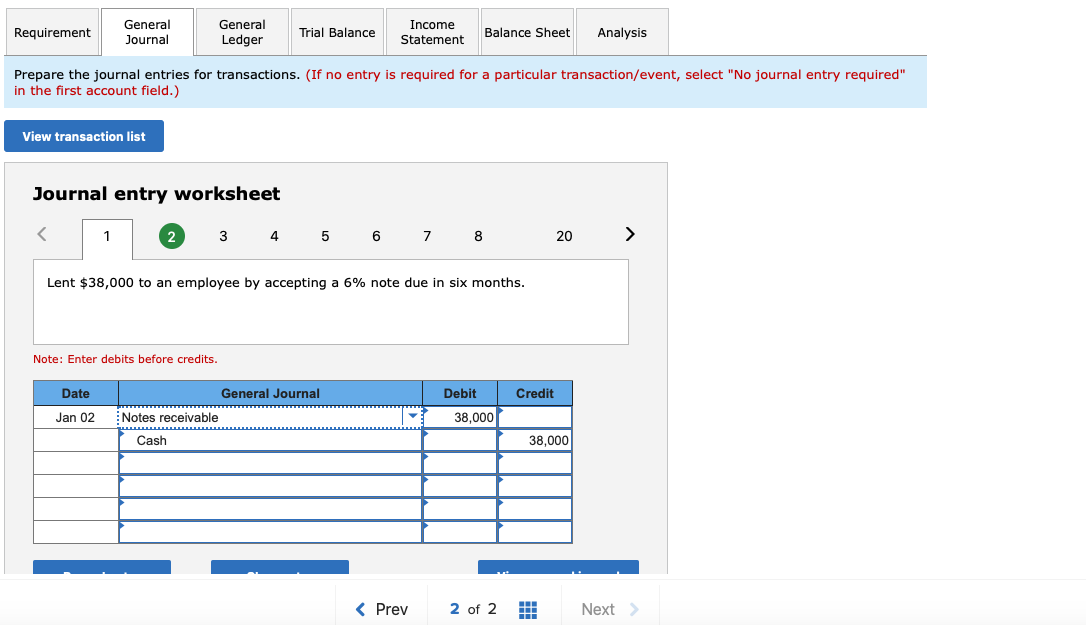Click the blue marker on the Cash account row
Image resolution: width=1086 pixels, height=625 pixels.
pyautogui.click(x=122, y=433)
